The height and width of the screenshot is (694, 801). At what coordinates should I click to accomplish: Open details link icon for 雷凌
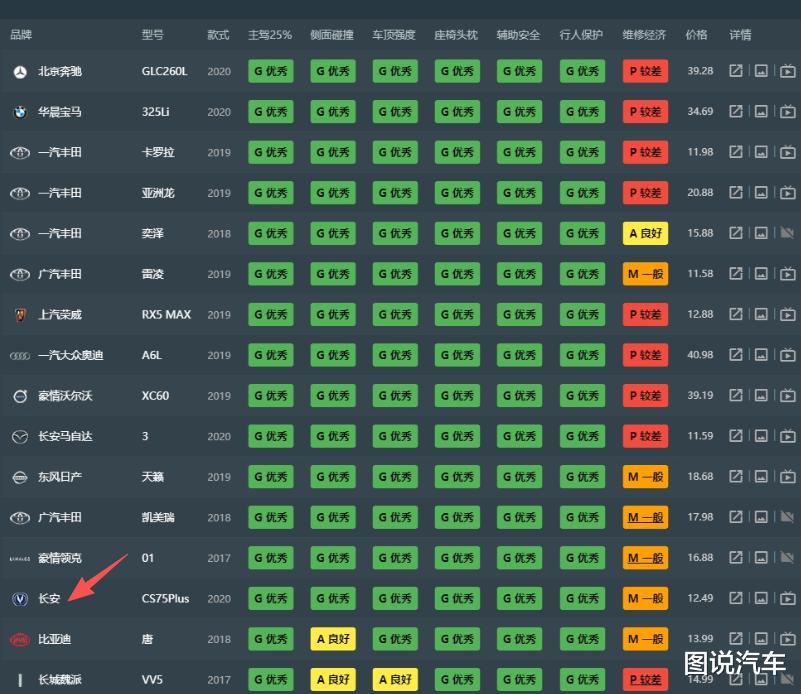[x=736, y=274]
